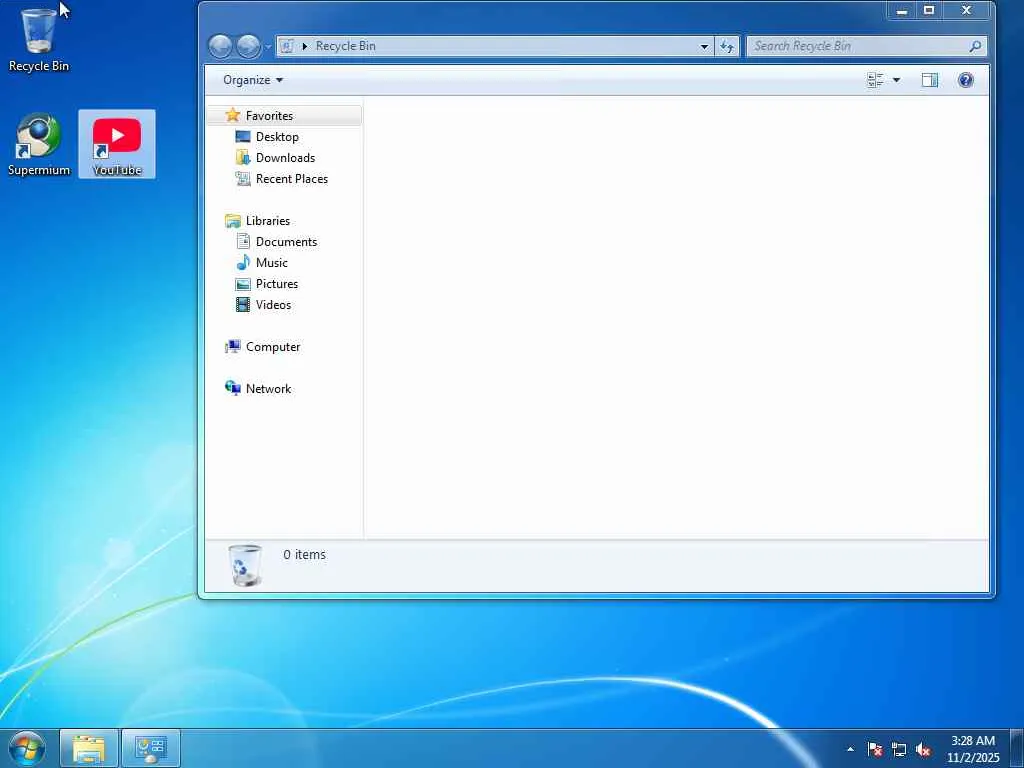Open the network status tray icon
The width and height of the screenshot is (1024, 768).
pos(899,749)
